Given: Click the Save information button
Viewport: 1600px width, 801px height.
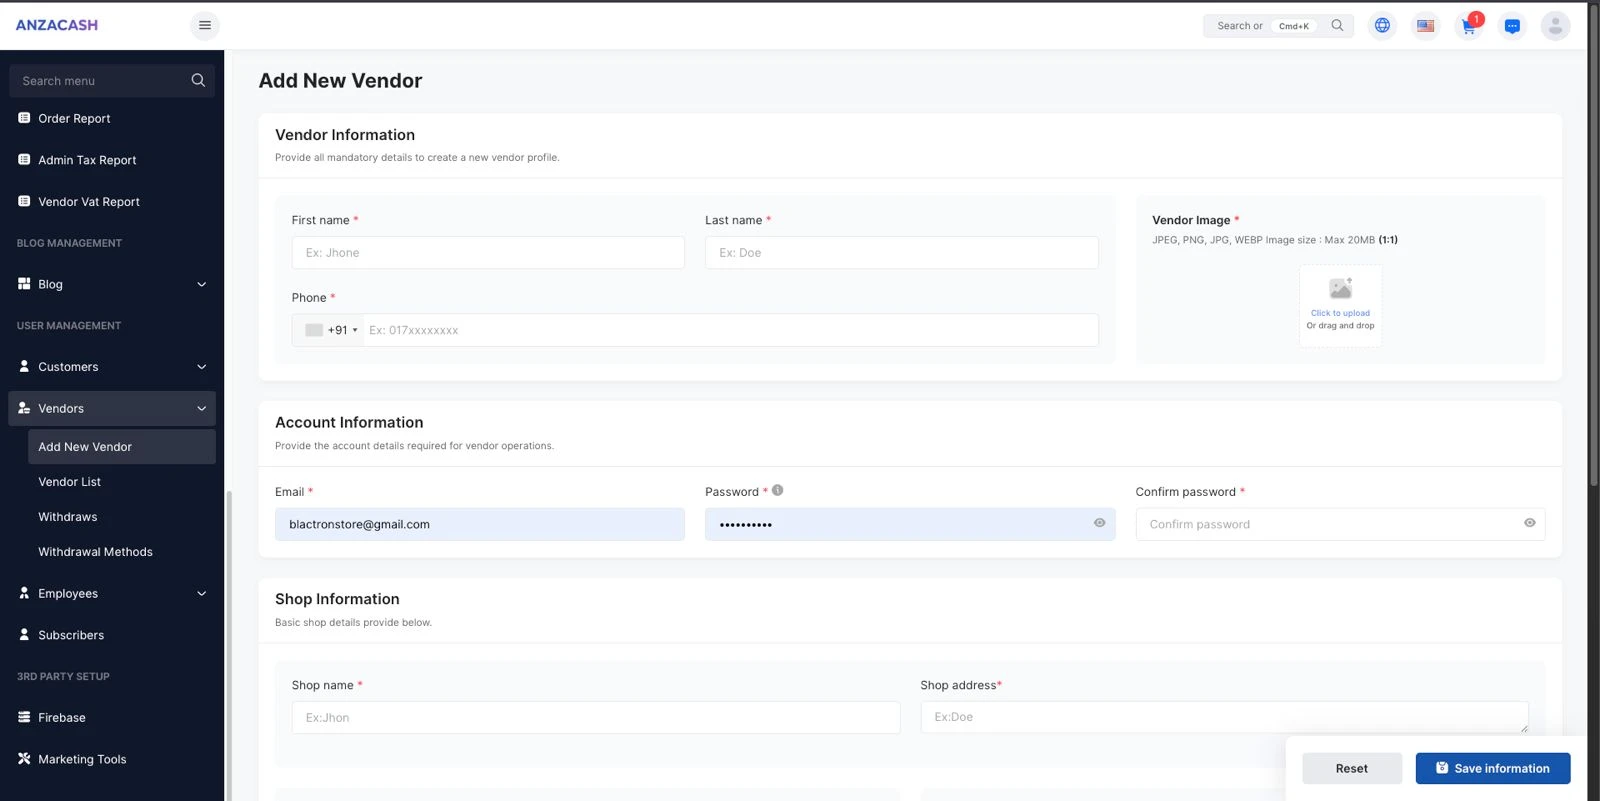Looking at the screenshot, I should pyautogui.click(x=1492, y=768).
